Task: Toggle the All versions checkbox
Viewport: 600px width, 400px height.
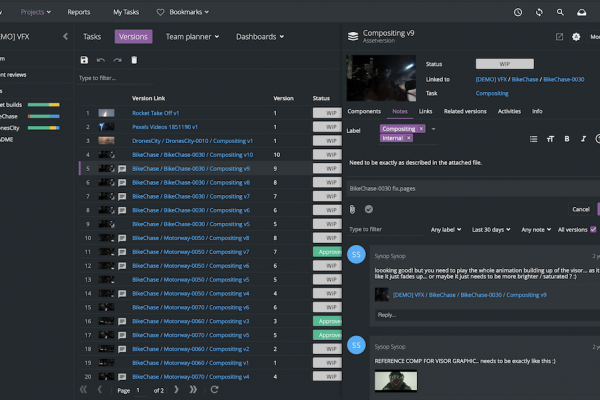Action: (x=593, y=230)
